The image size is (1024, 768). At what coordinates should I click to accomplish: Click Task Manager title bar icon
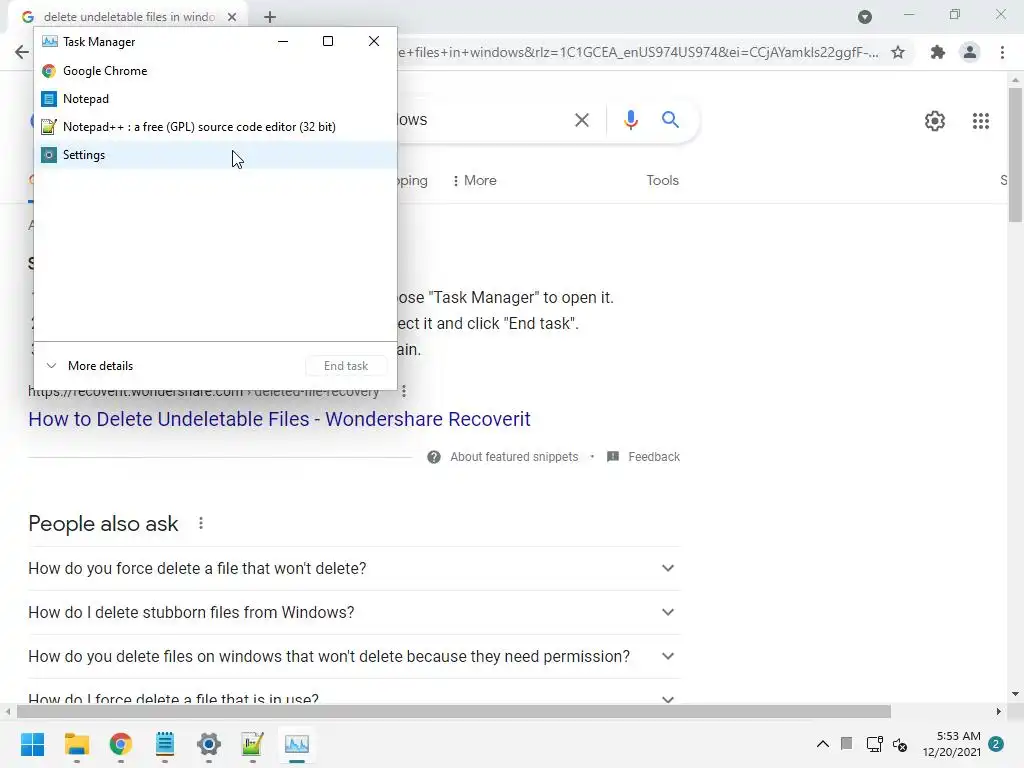coord(50,41)
